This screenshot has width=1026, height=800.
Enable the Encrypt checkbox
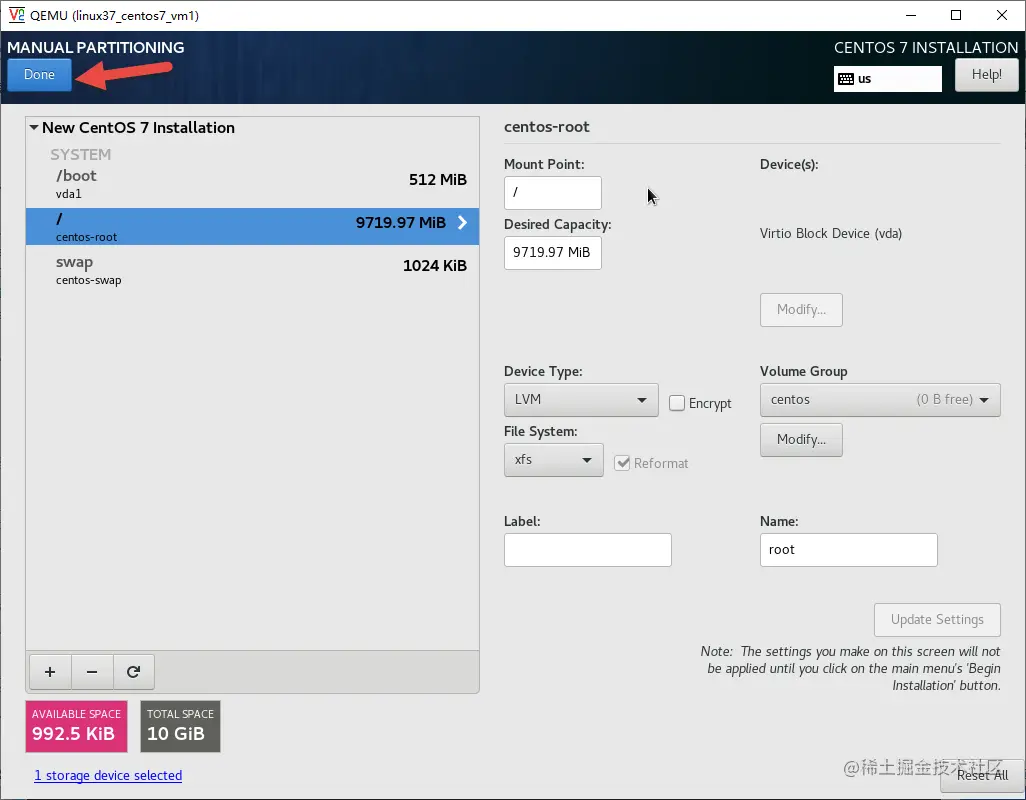(x=677, y=403)
